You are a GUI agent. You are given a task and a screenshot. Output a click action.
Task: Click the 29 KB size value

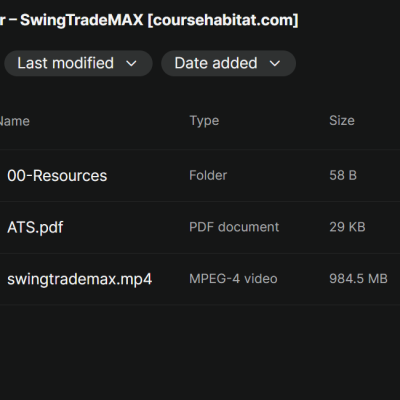[x=347, y=227]
